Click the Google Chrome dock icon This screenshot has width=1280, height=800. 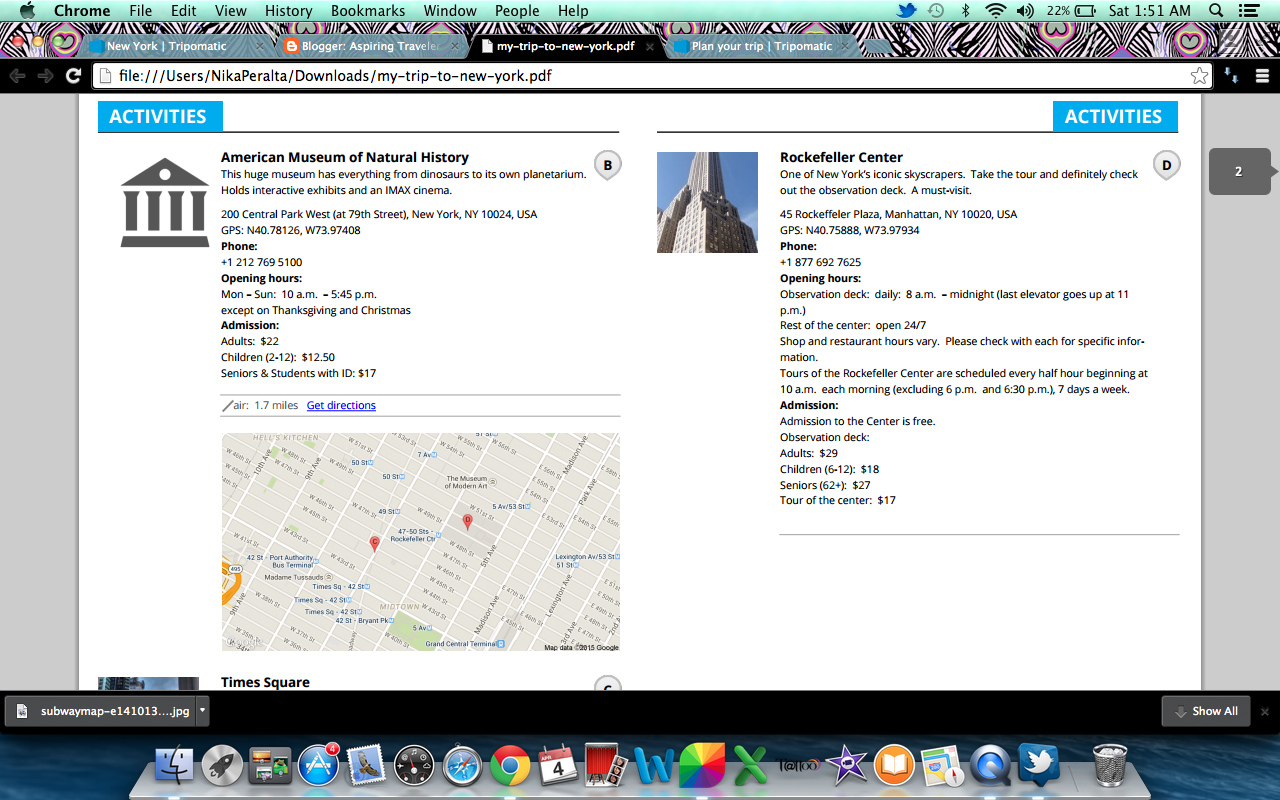click(510, 766)
